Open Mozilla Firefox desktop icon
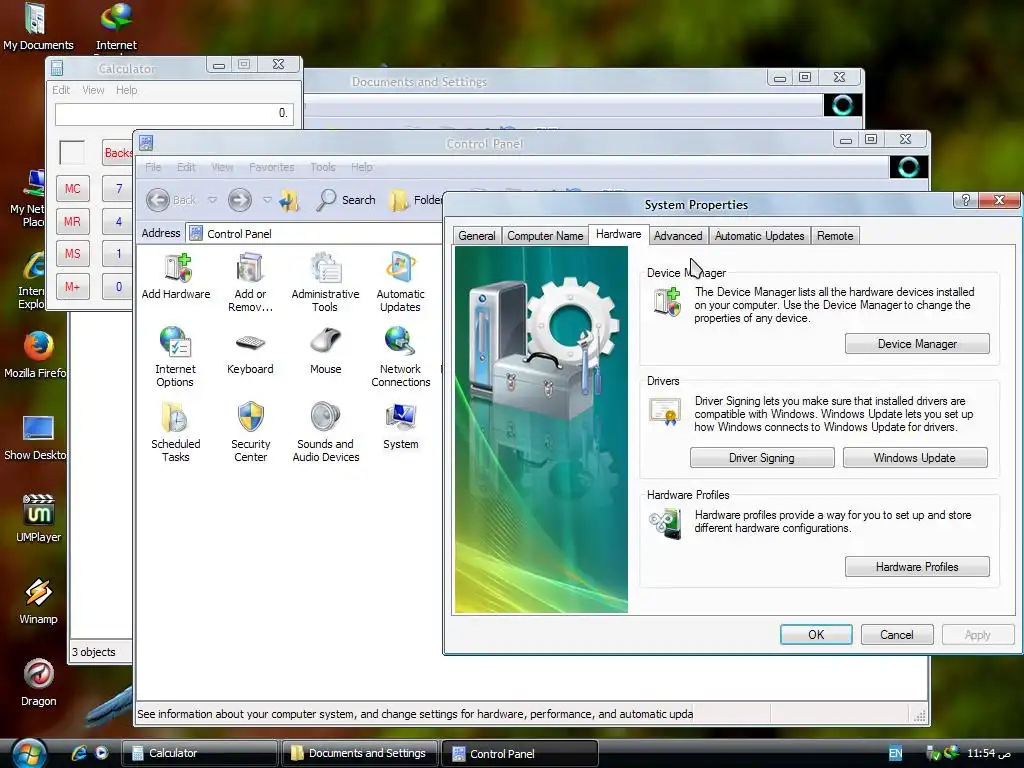 click(36, 355)
